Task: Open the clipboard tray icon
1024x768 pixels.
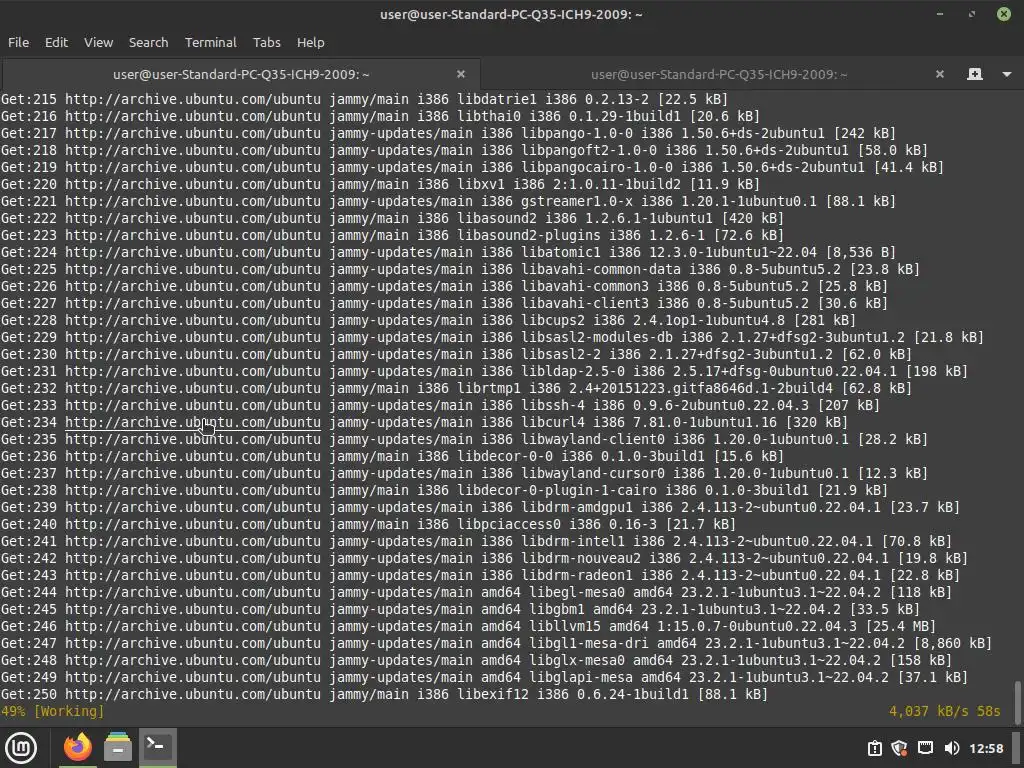Action: [874, 748]
